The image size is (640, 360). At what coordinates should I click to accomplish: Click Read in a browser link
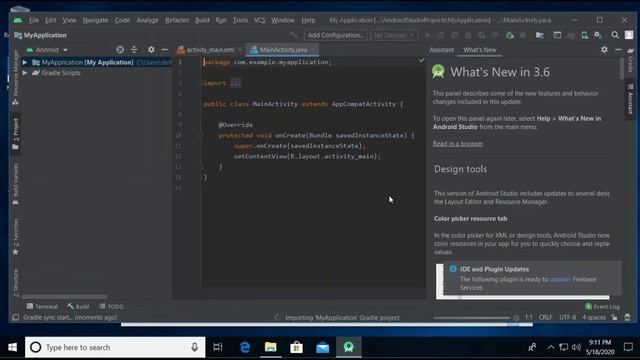pyautogui.click(x=458, y=144)
